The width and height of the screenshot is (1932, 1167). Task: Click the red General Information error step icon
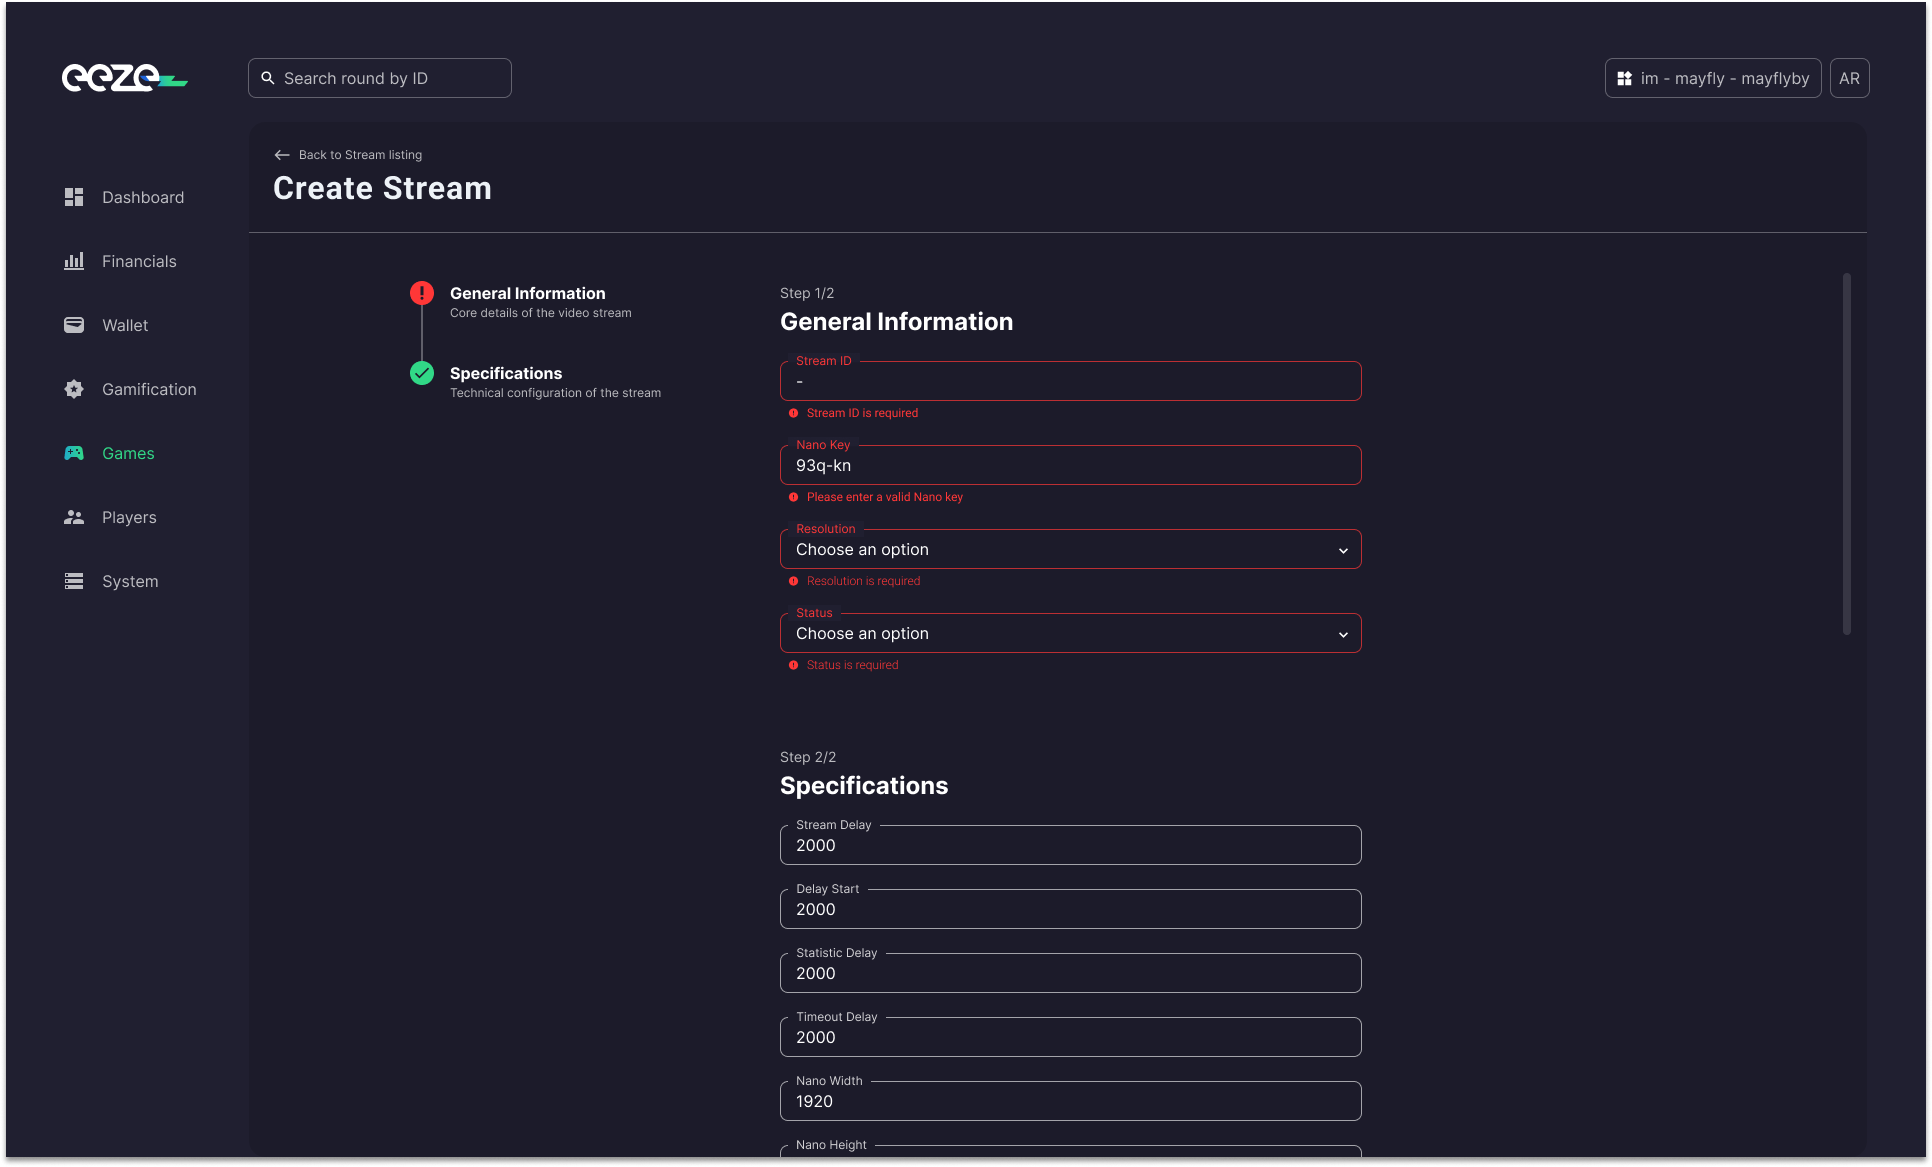(422, 293)
